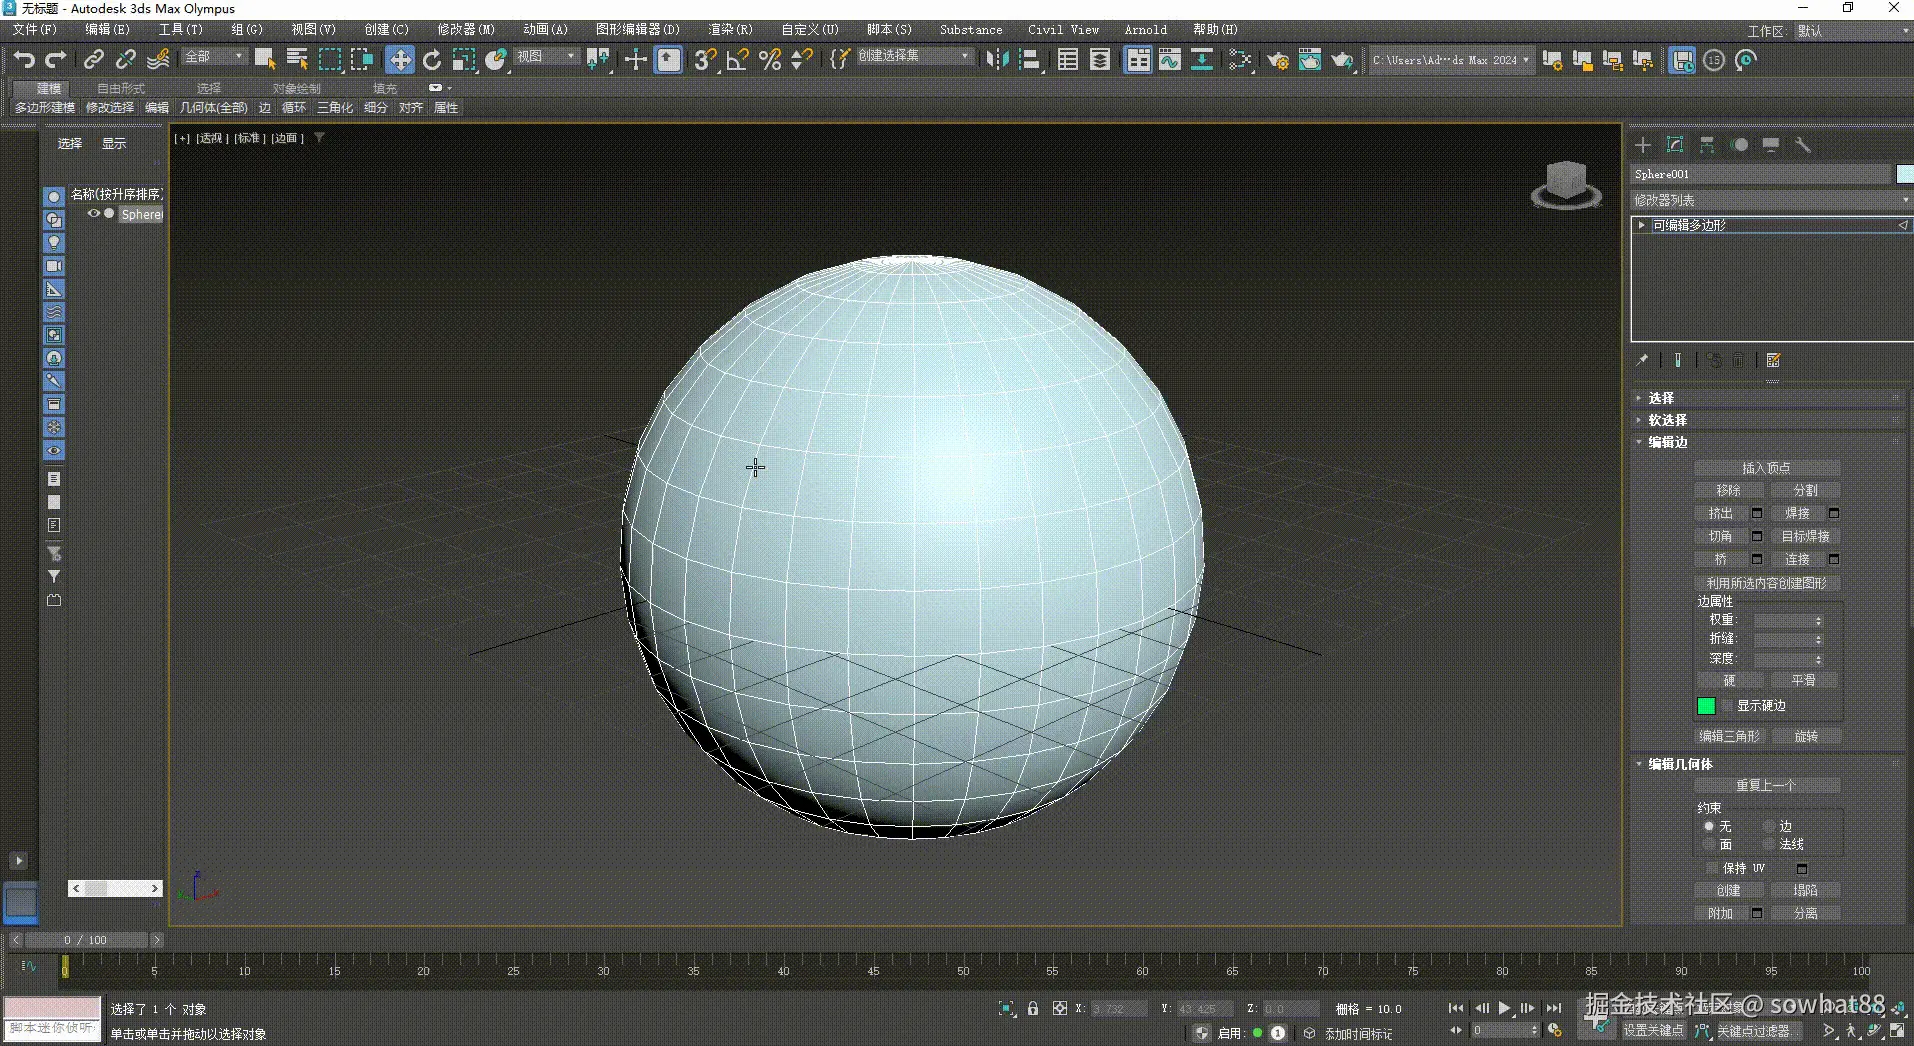
Task: Toggle the Angle Snap icon
Action: [x=737, y=60]
